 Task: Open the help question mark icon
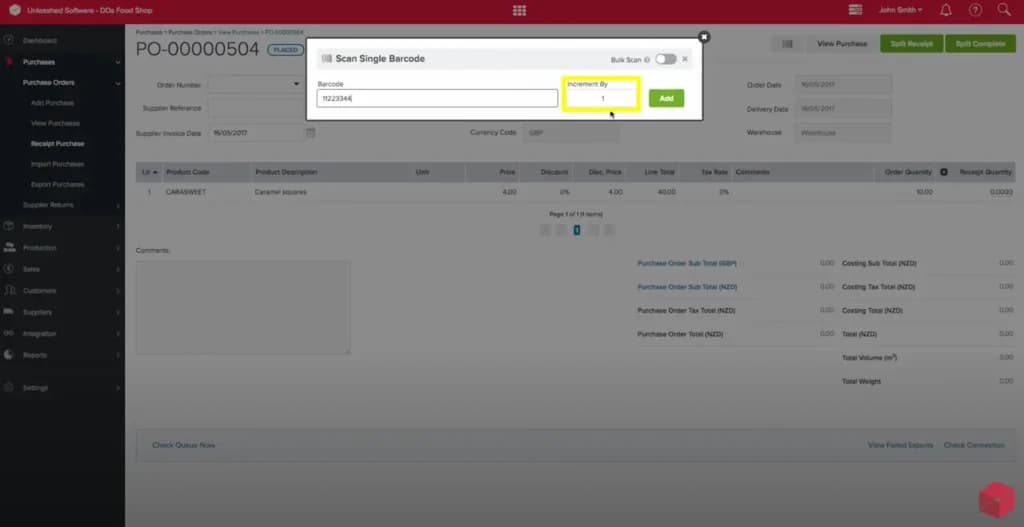[975, 10]
